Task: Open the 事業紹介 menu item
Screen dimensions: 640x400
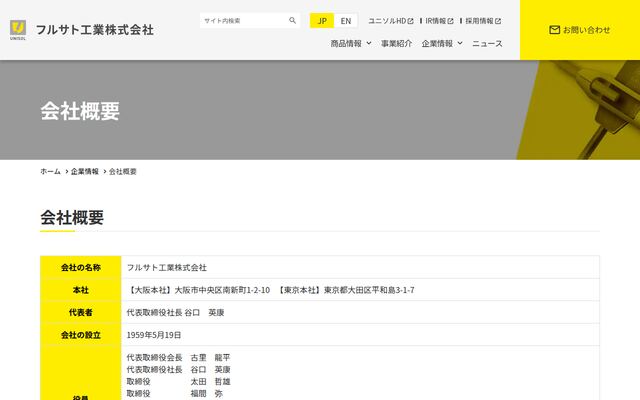Action: pyautogui.click(x=396, y=43)
